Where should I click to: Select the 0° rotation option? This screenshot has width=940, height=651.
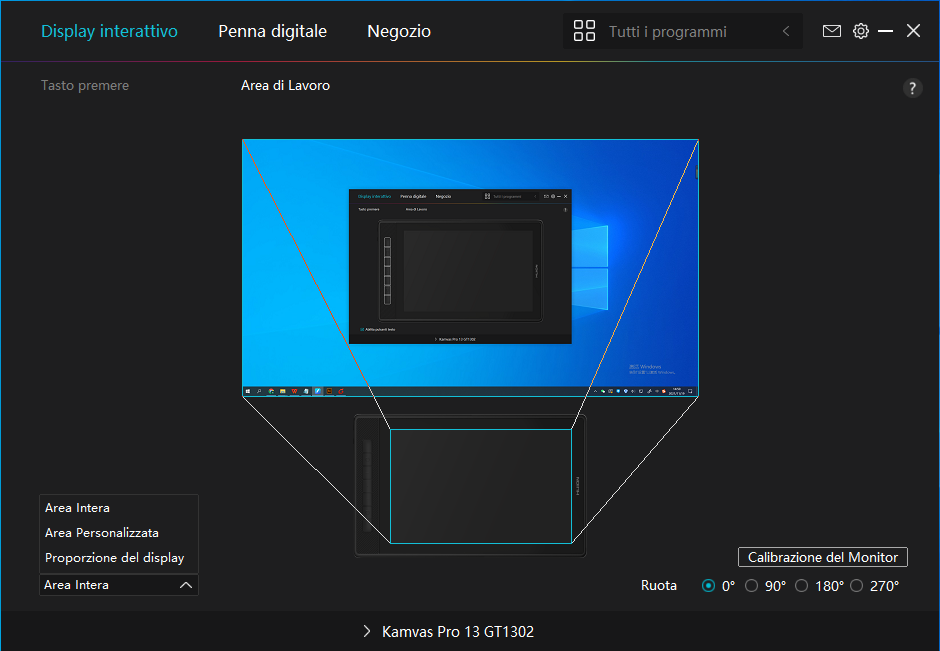(709, 586)
